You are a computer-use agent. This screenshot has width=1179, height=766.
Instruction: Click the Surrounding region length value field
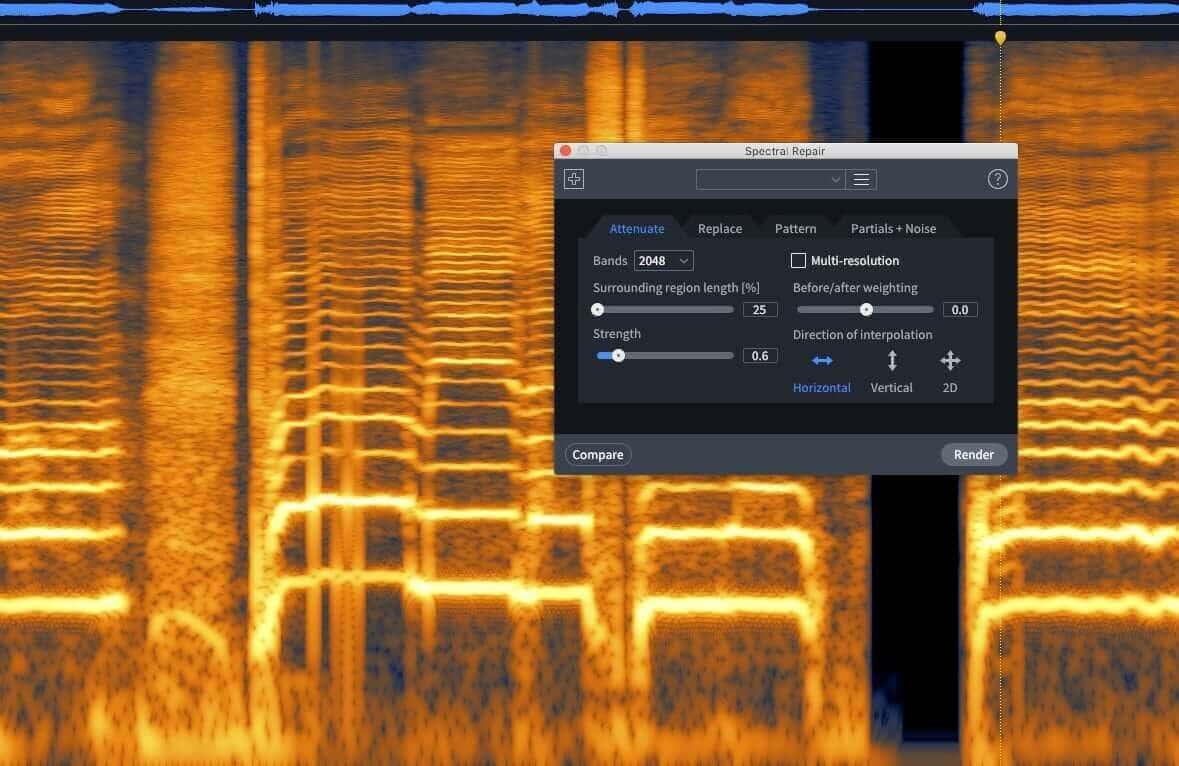click(x=759, y=310)
